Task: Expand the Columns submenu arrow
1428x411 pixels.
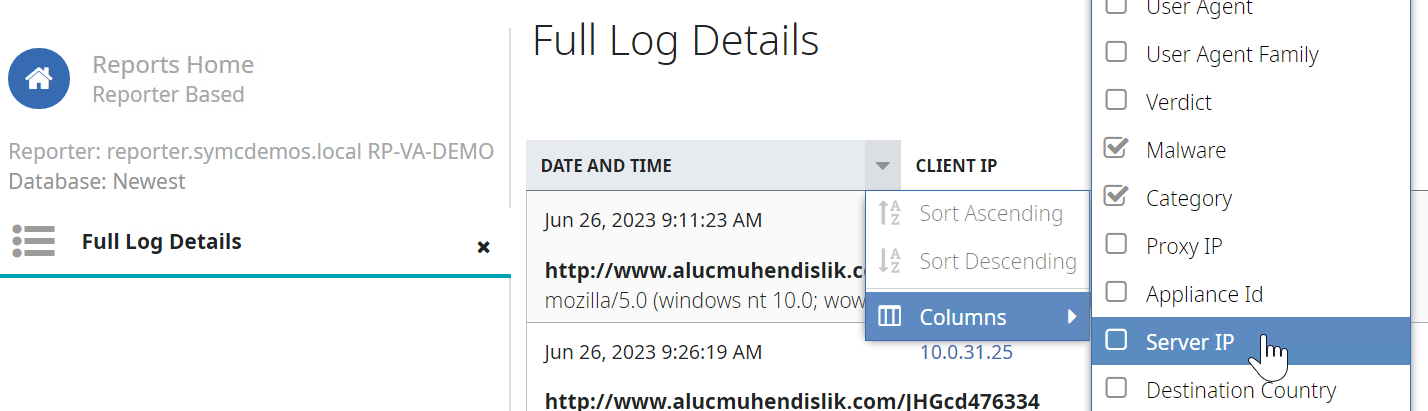Action: (x=1072, y=317)
